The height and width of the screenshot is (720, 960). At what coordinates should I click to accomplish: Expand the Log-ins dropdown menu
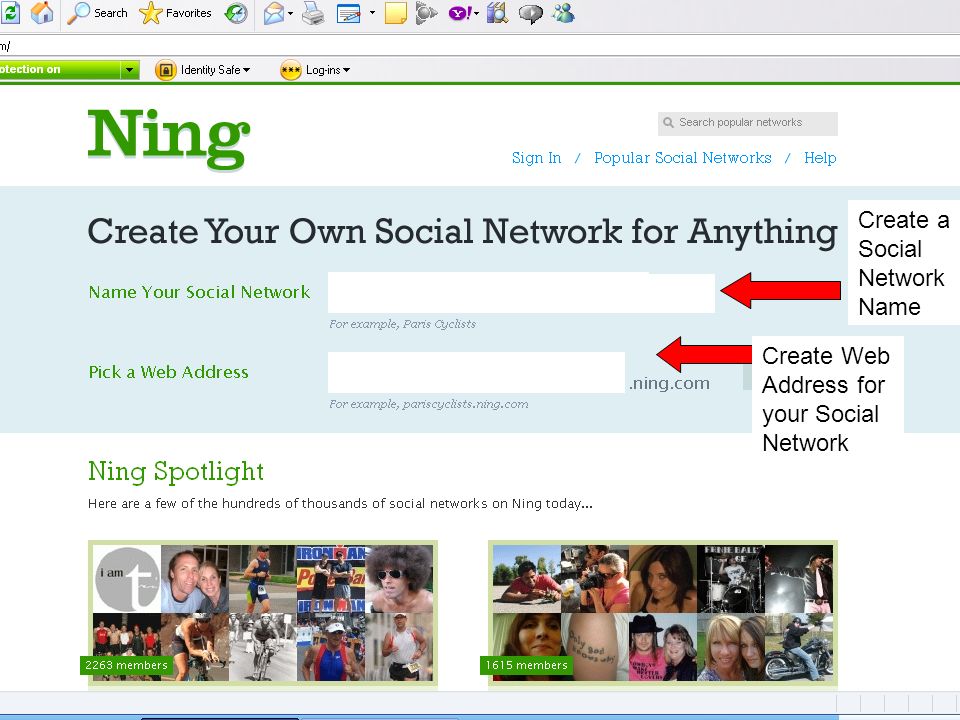[328, 70]
